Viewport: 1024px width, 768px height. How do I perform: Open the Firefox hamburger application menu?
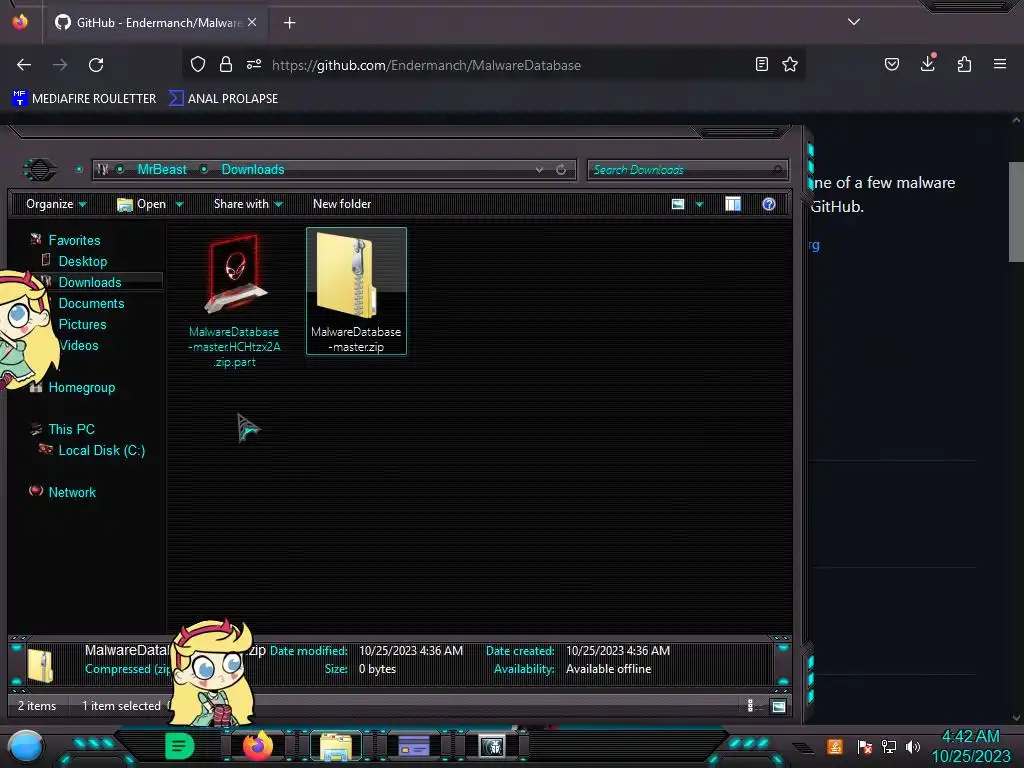pyautogui.click(x=1000, y=64)
